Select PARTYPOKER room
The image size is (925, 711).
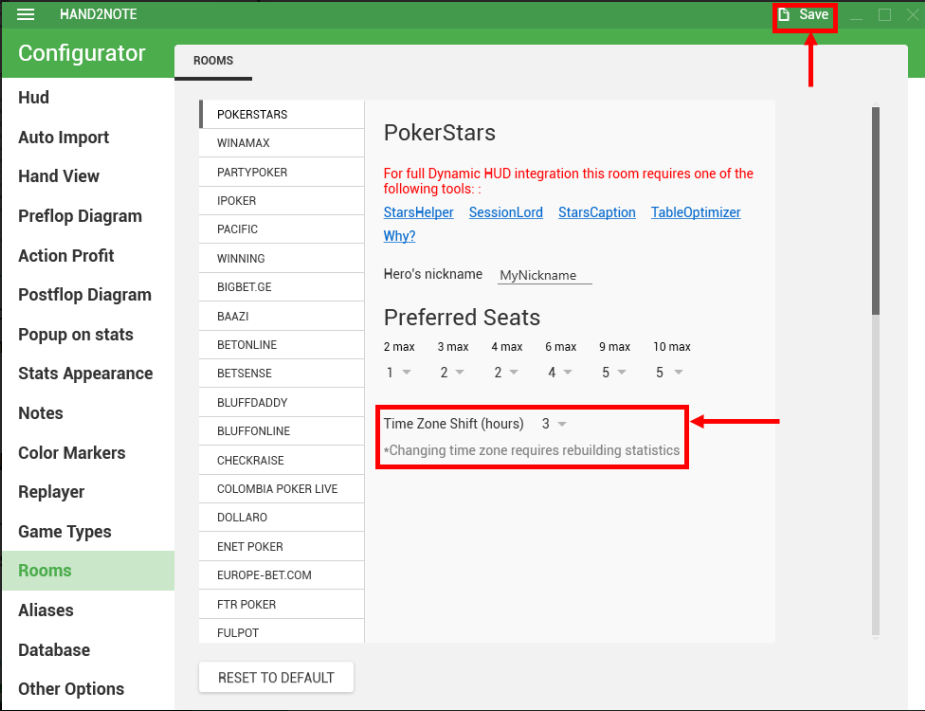pos(281,172)
